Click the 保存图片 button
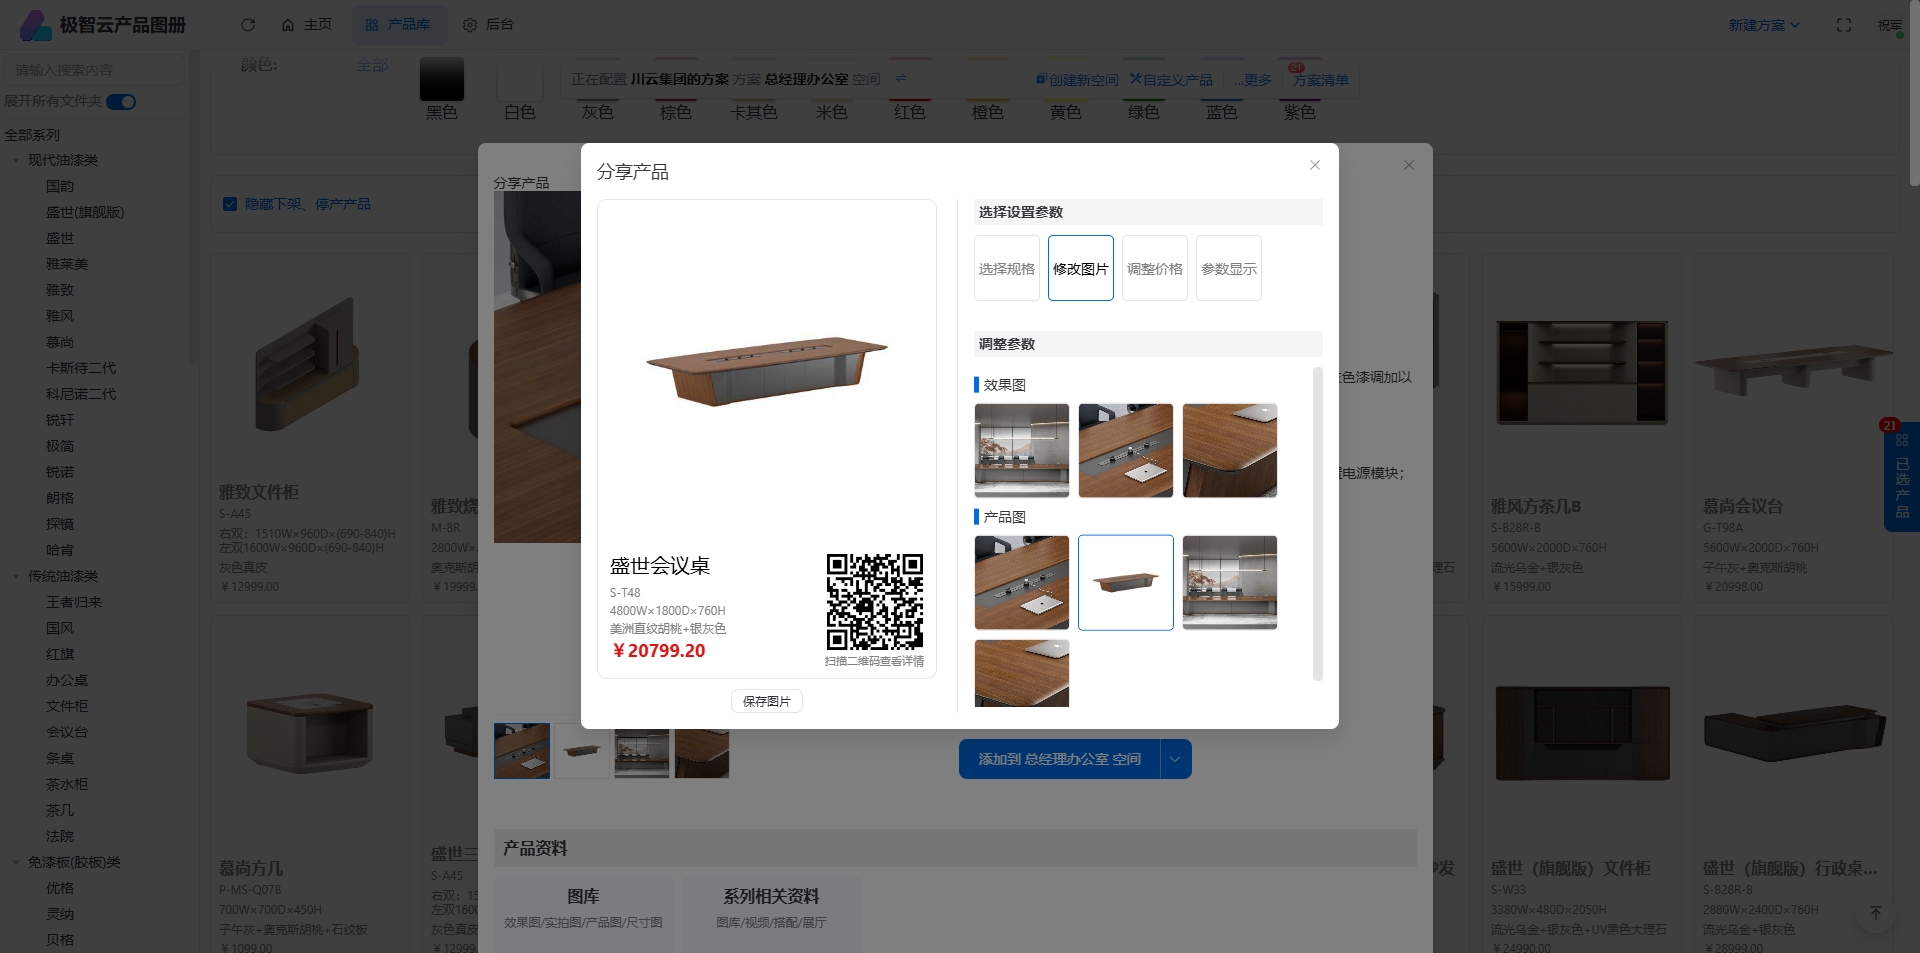 tap(766, 702)
